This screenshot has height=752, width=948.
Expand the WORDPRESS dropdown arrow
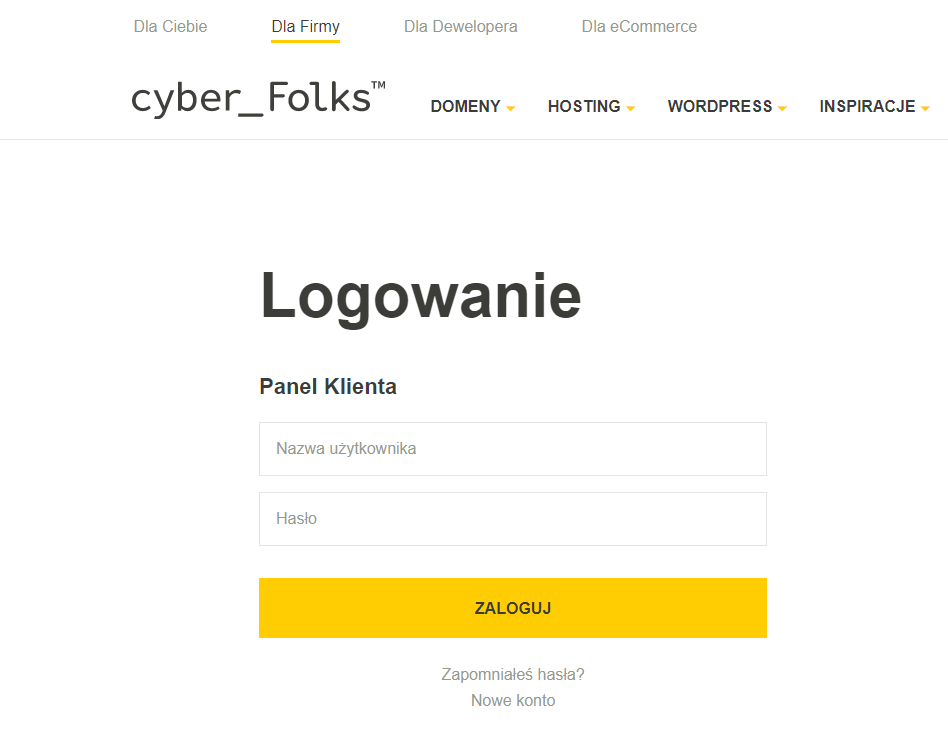[782, 109]
